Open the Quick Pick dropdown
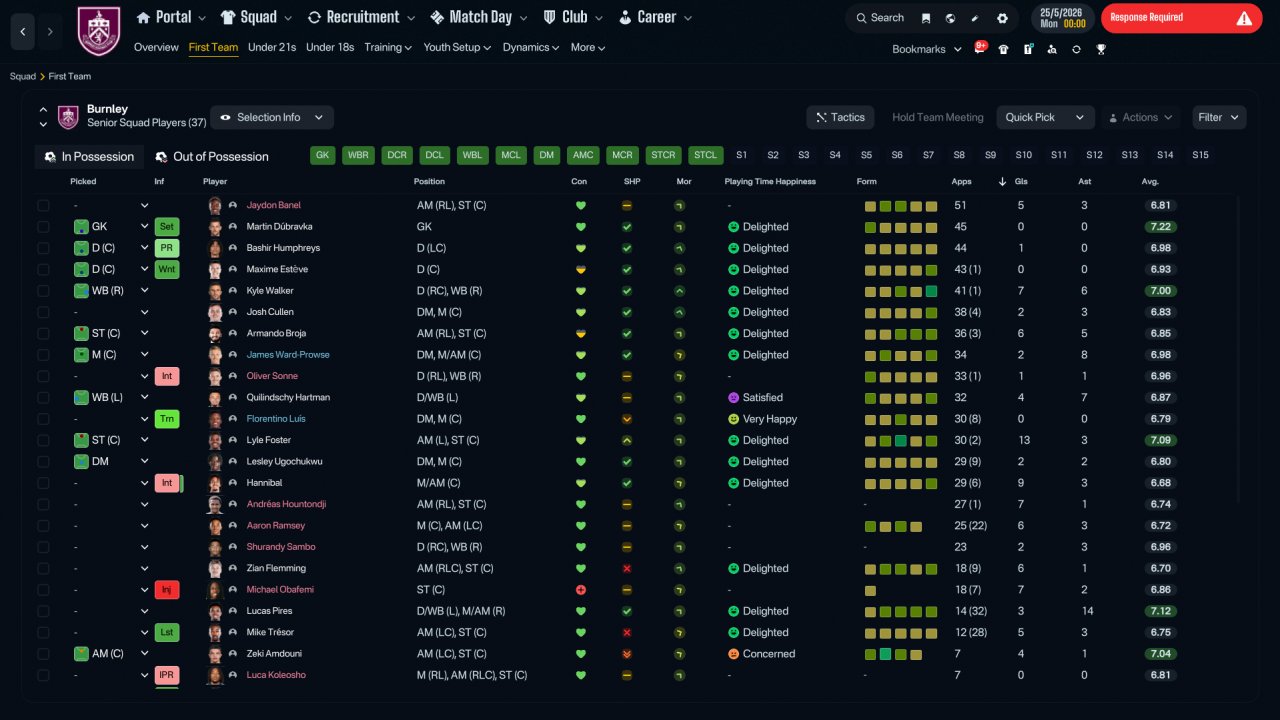 pyautogui.click(x=1045, y=117)
